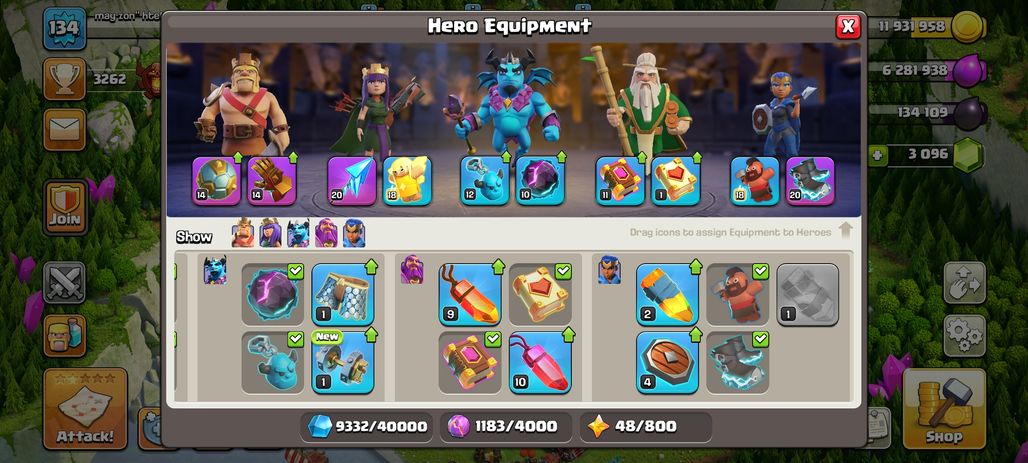Toggle Royal Champion filter in Show row
1028x463 pixels.
pos(354,233)
